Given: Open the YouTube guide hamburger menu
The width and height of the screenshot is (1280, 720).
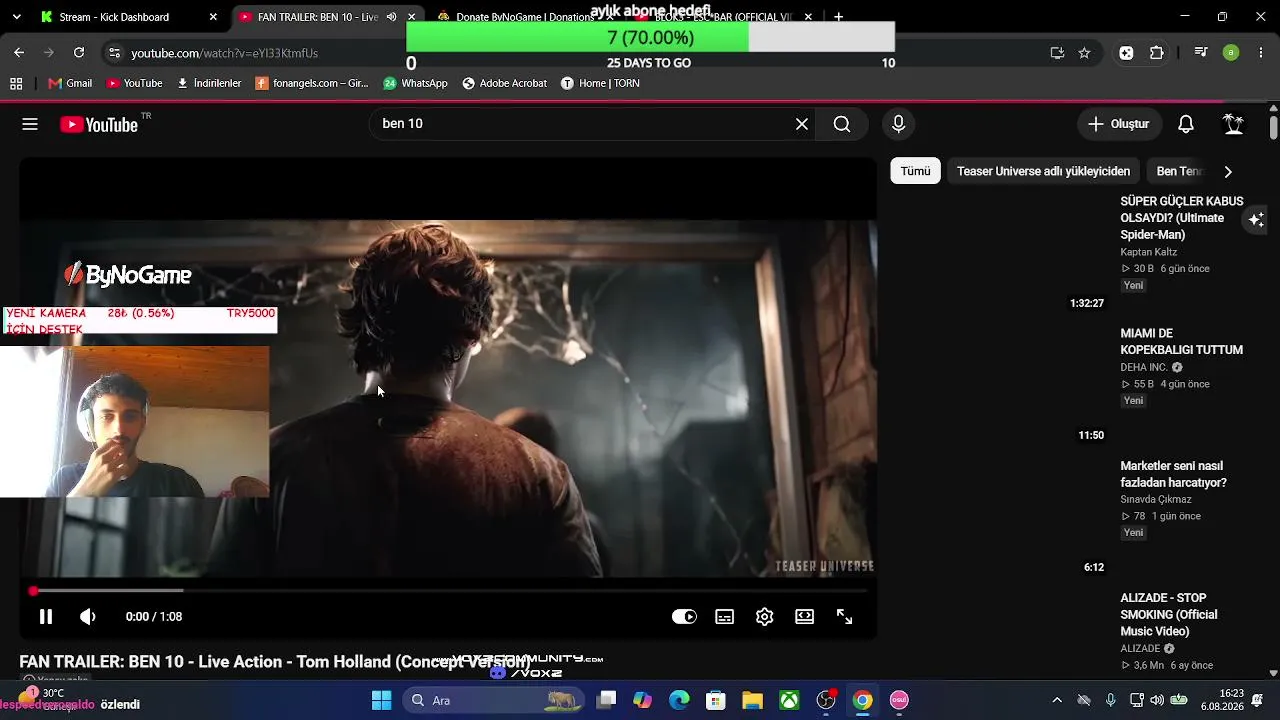Looking at the screenshot, I should 30,124.
